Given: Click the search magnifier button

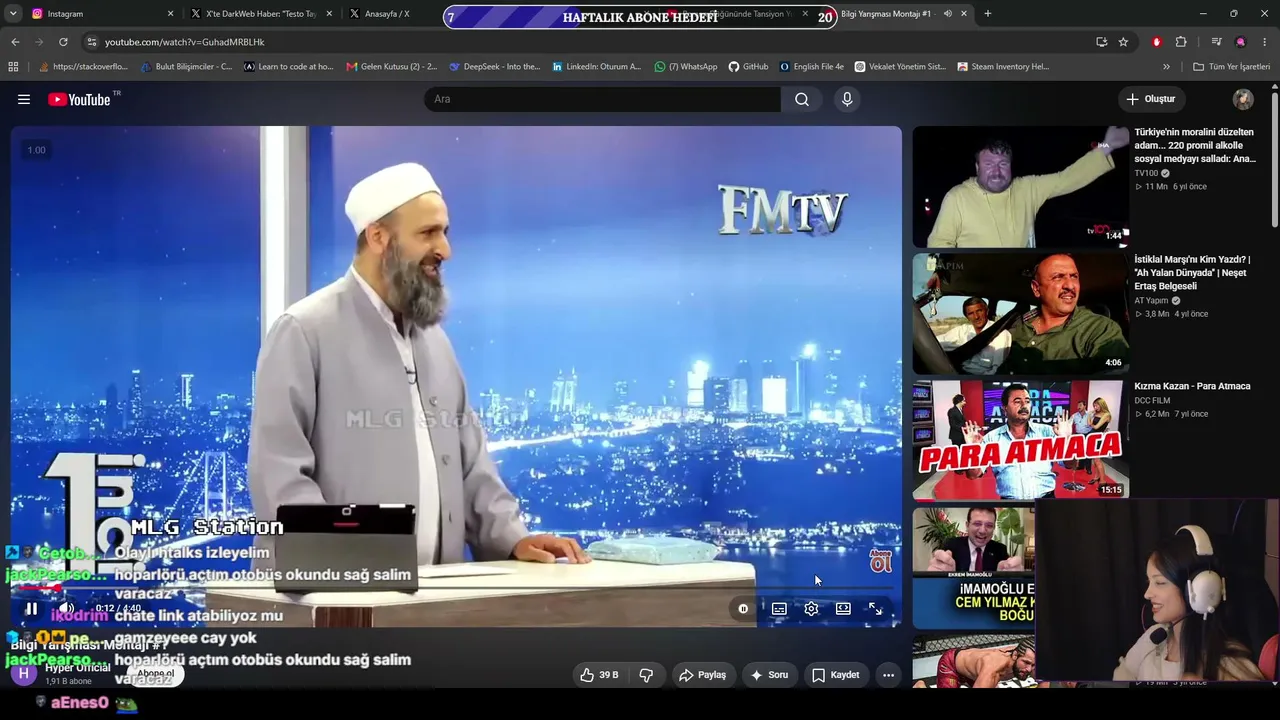Looking at the screenshot, I should pos(802,99).
